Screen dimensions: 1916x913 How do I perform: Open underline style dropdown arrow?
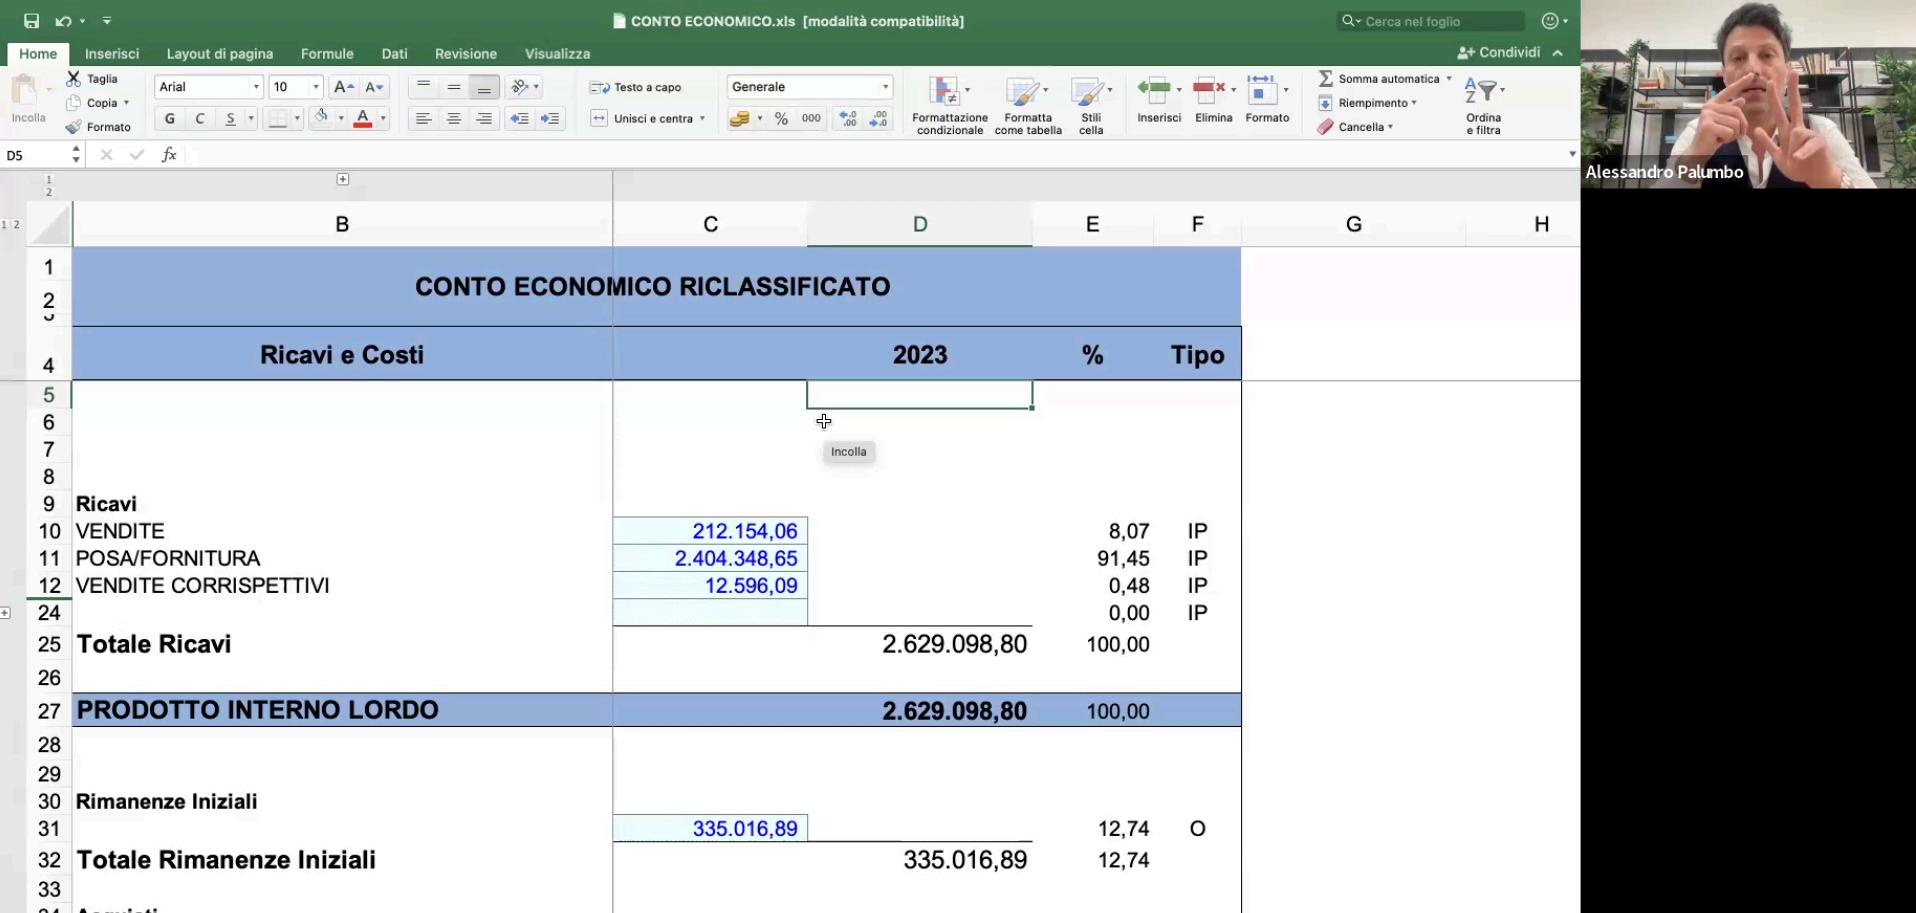pyautogui.click(x=250, y=119)
